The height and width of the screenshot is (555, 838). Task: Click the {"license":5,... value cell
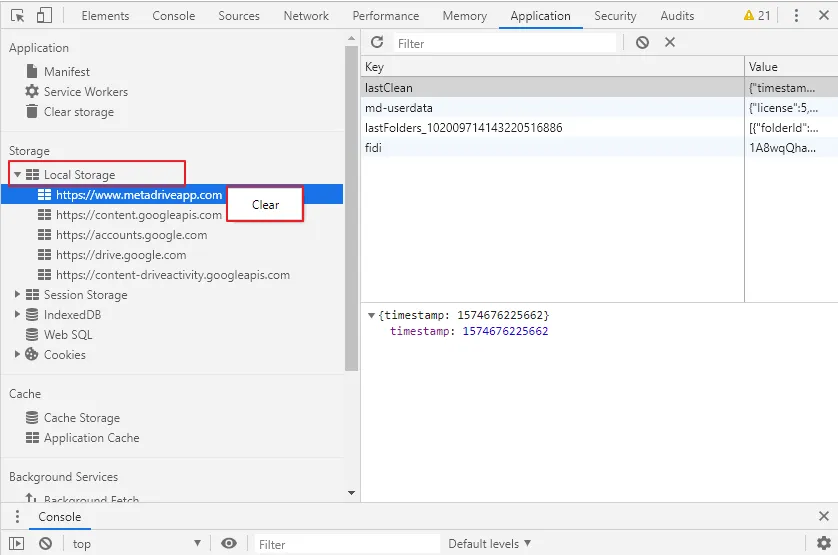click(x=791, y=108)
